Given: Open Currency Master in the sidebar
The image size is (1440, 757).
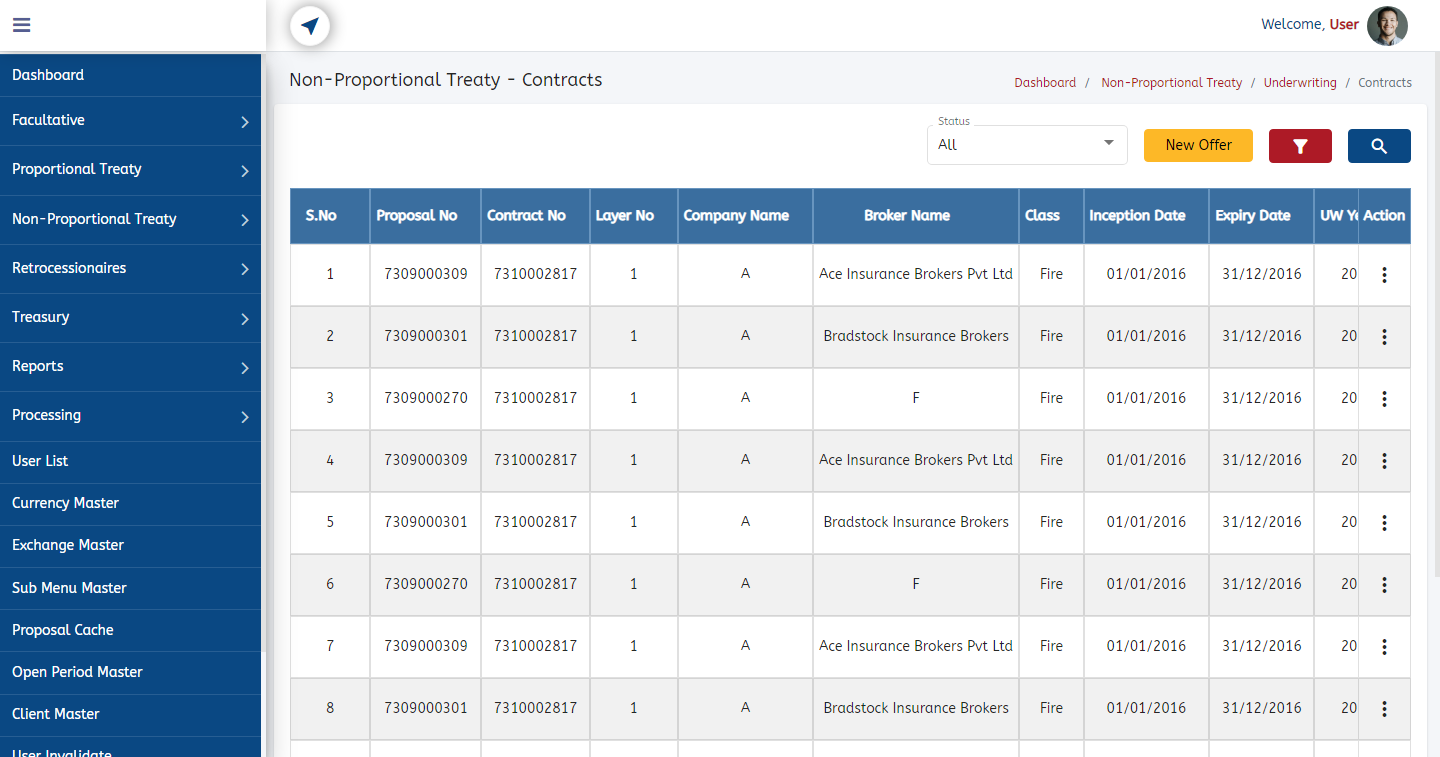Looking at the screenshot, I should [130, 503].
